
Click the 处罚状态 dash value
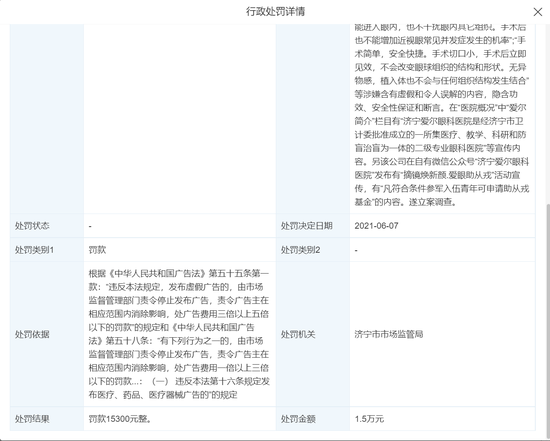[x=90, y=226]
